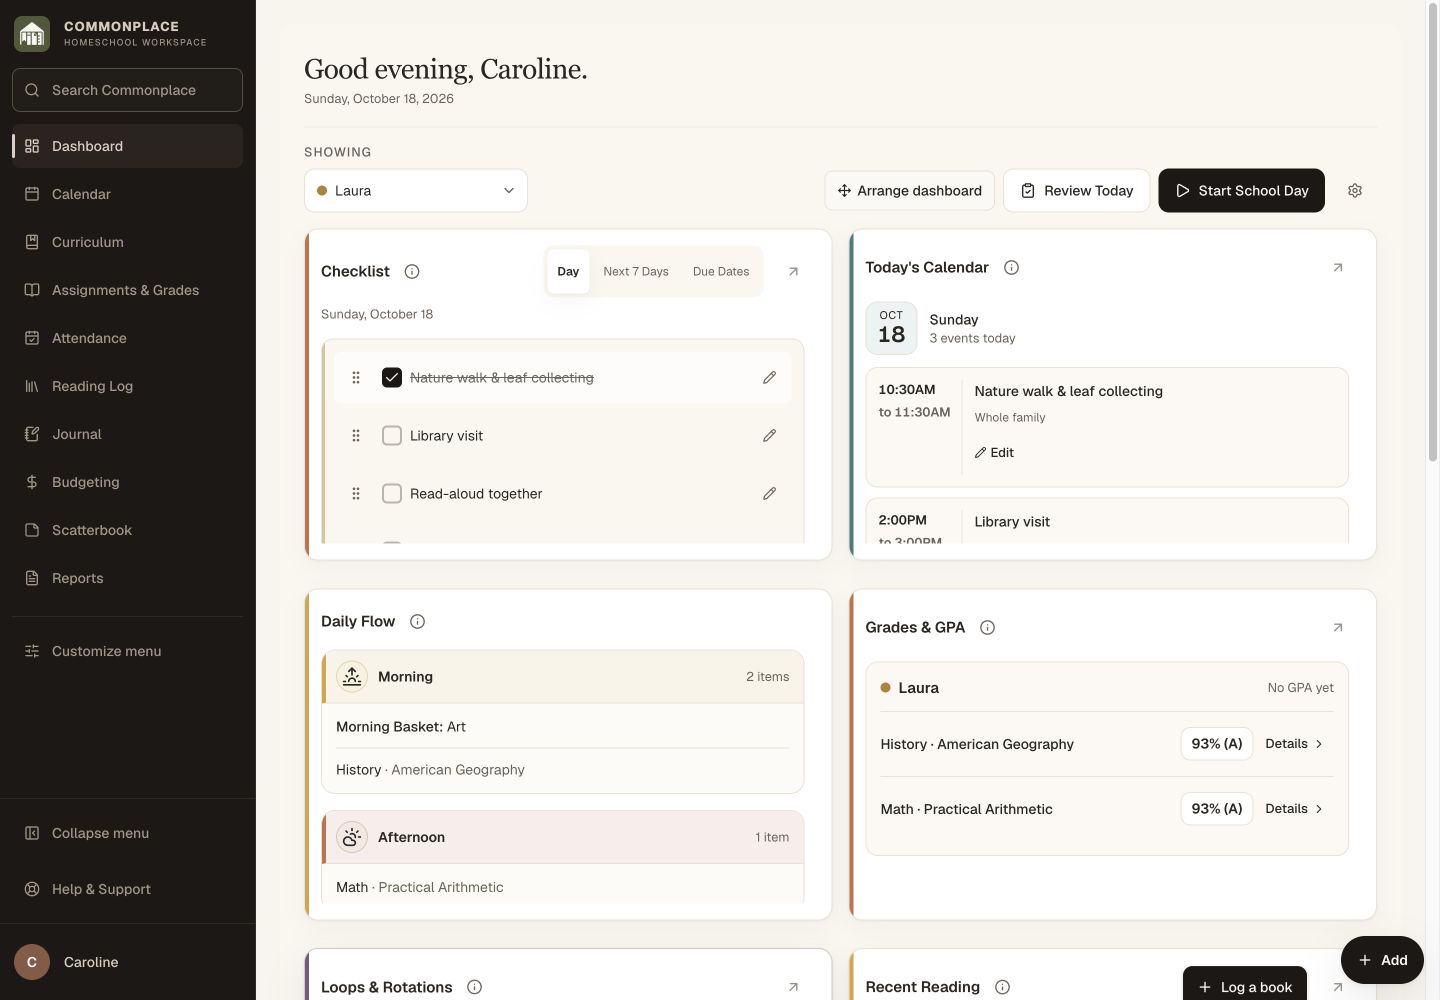Collapse the Morning section header
This screenshot has width=1440, height=1000.
[x=563, y=677]
